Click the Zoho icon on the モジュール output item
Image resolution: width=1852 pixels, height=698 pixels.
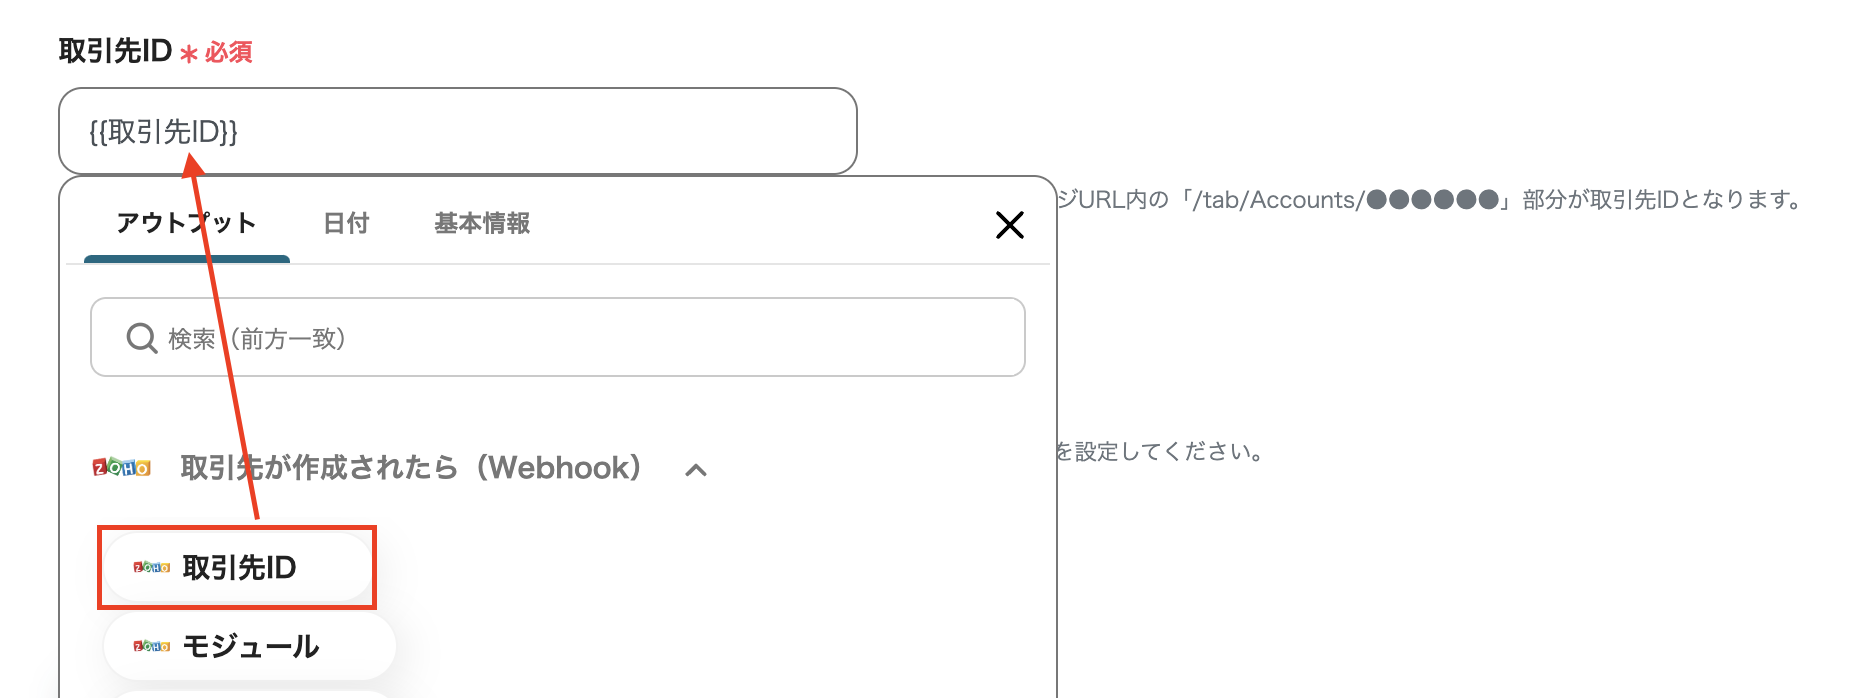coord(150,646)
